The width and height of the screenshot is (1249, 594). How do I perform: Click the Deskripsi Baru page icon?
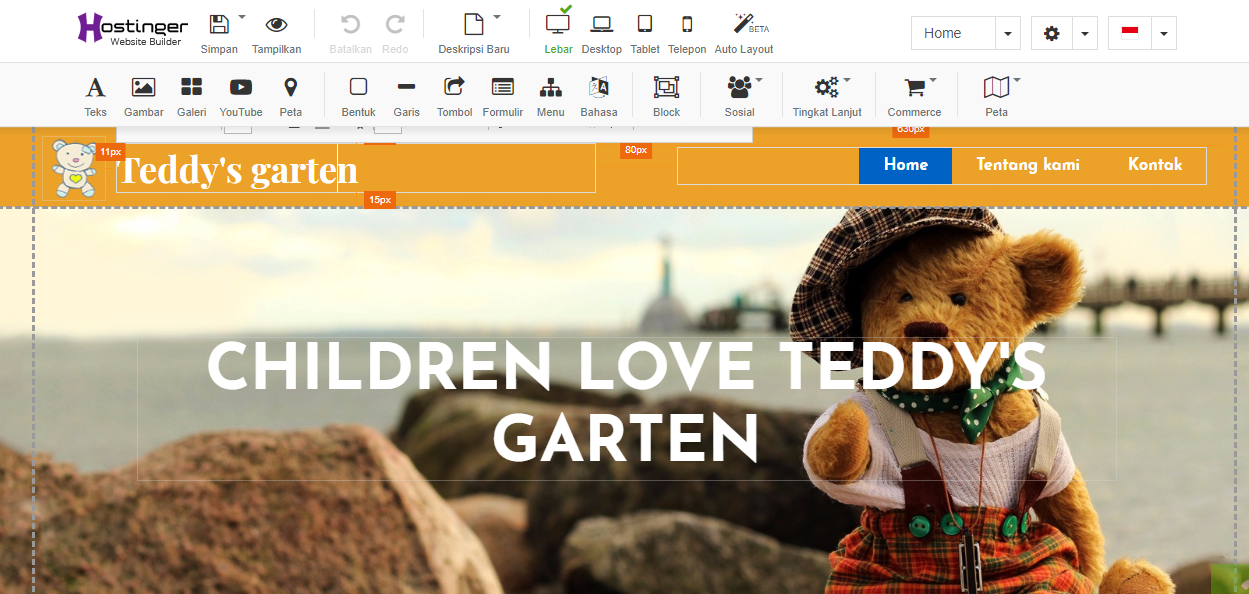pos(474,25)
